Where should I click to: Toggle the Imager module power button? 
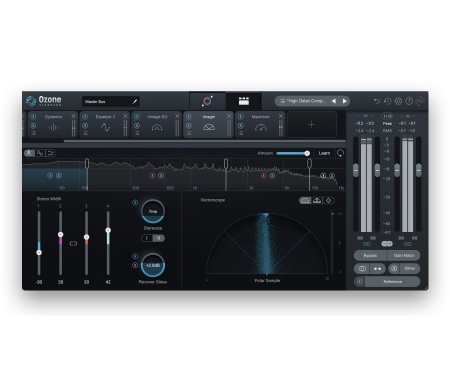click(x=189, y=117)
